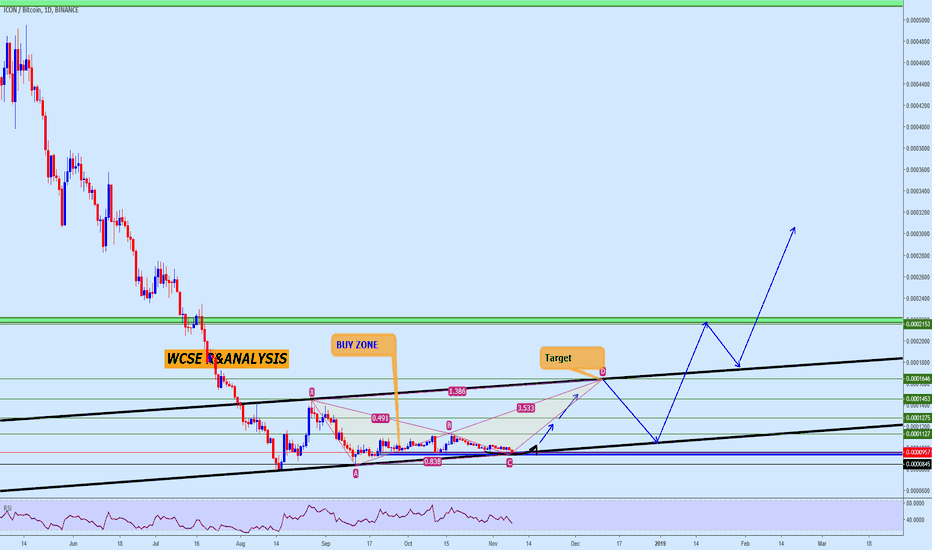
Task: Click the Sep label on time axis
Action: point(325,543)
